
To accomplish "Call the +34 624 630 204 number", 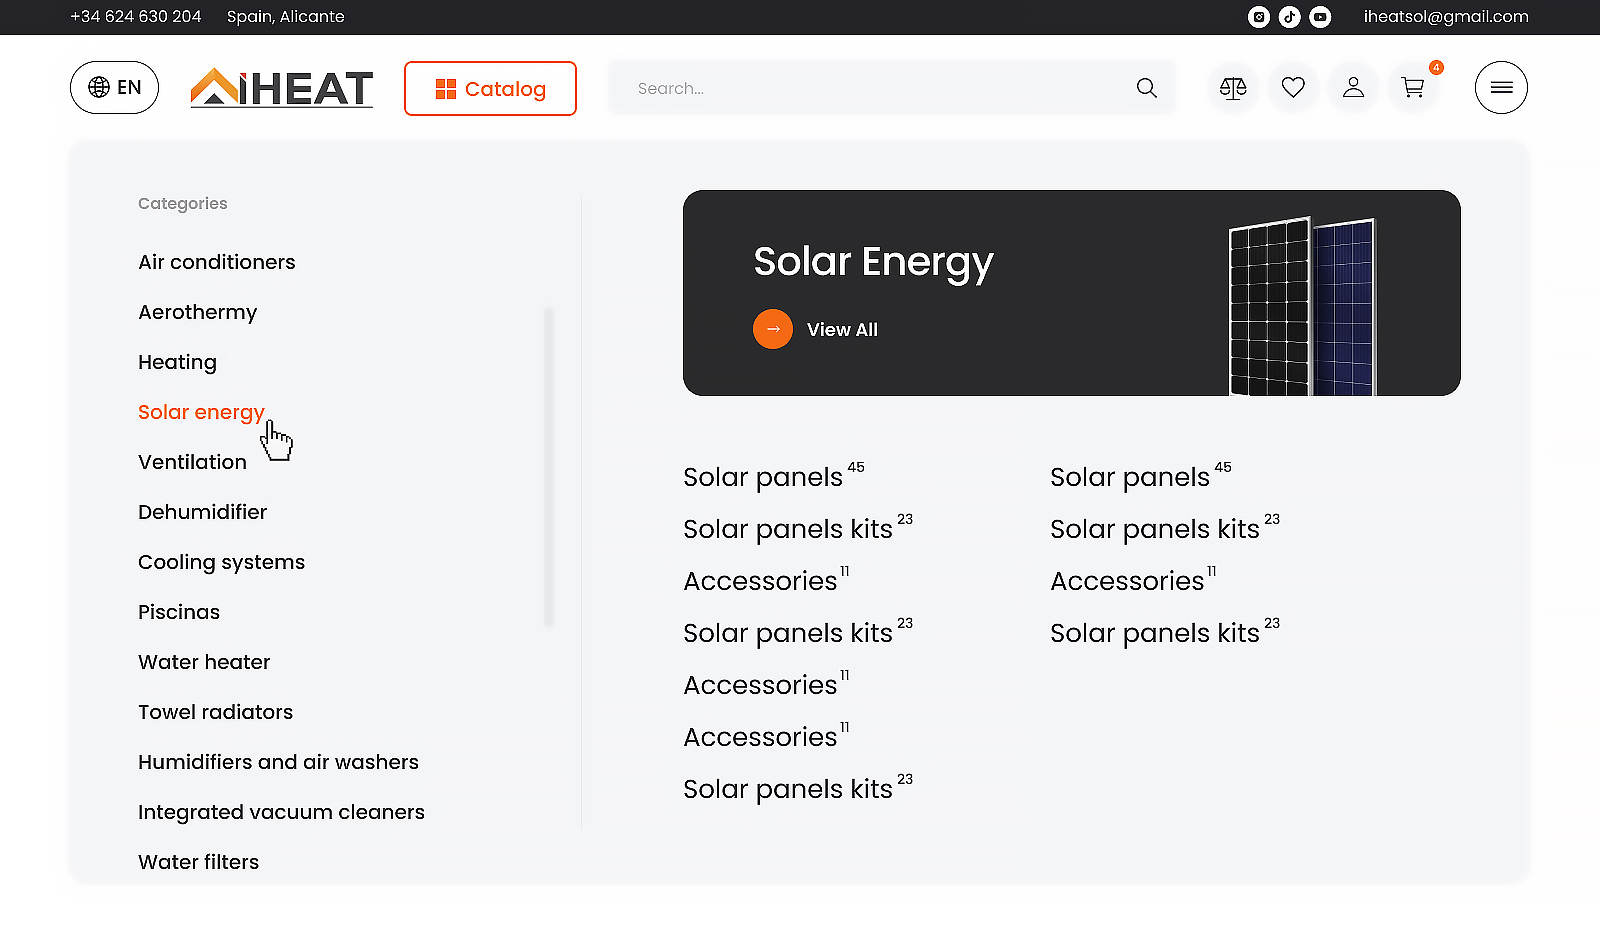I will 136,17.
